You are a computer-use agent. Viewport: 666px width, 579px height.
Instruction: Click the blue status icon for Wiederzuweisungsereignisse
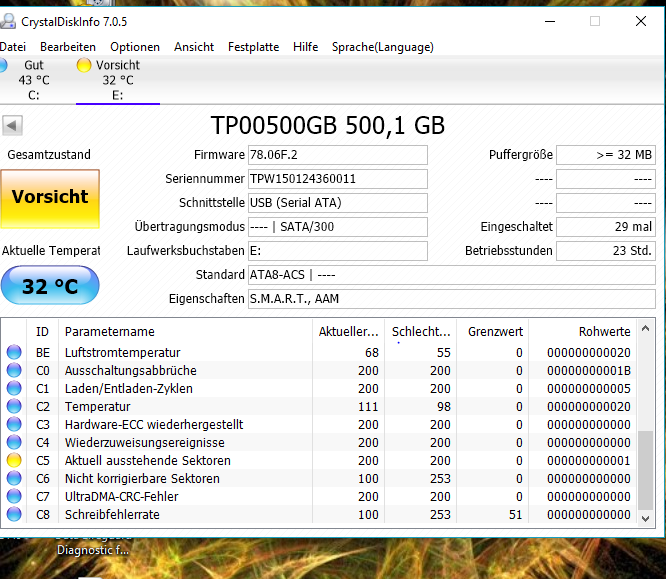[x=14, y=442]
